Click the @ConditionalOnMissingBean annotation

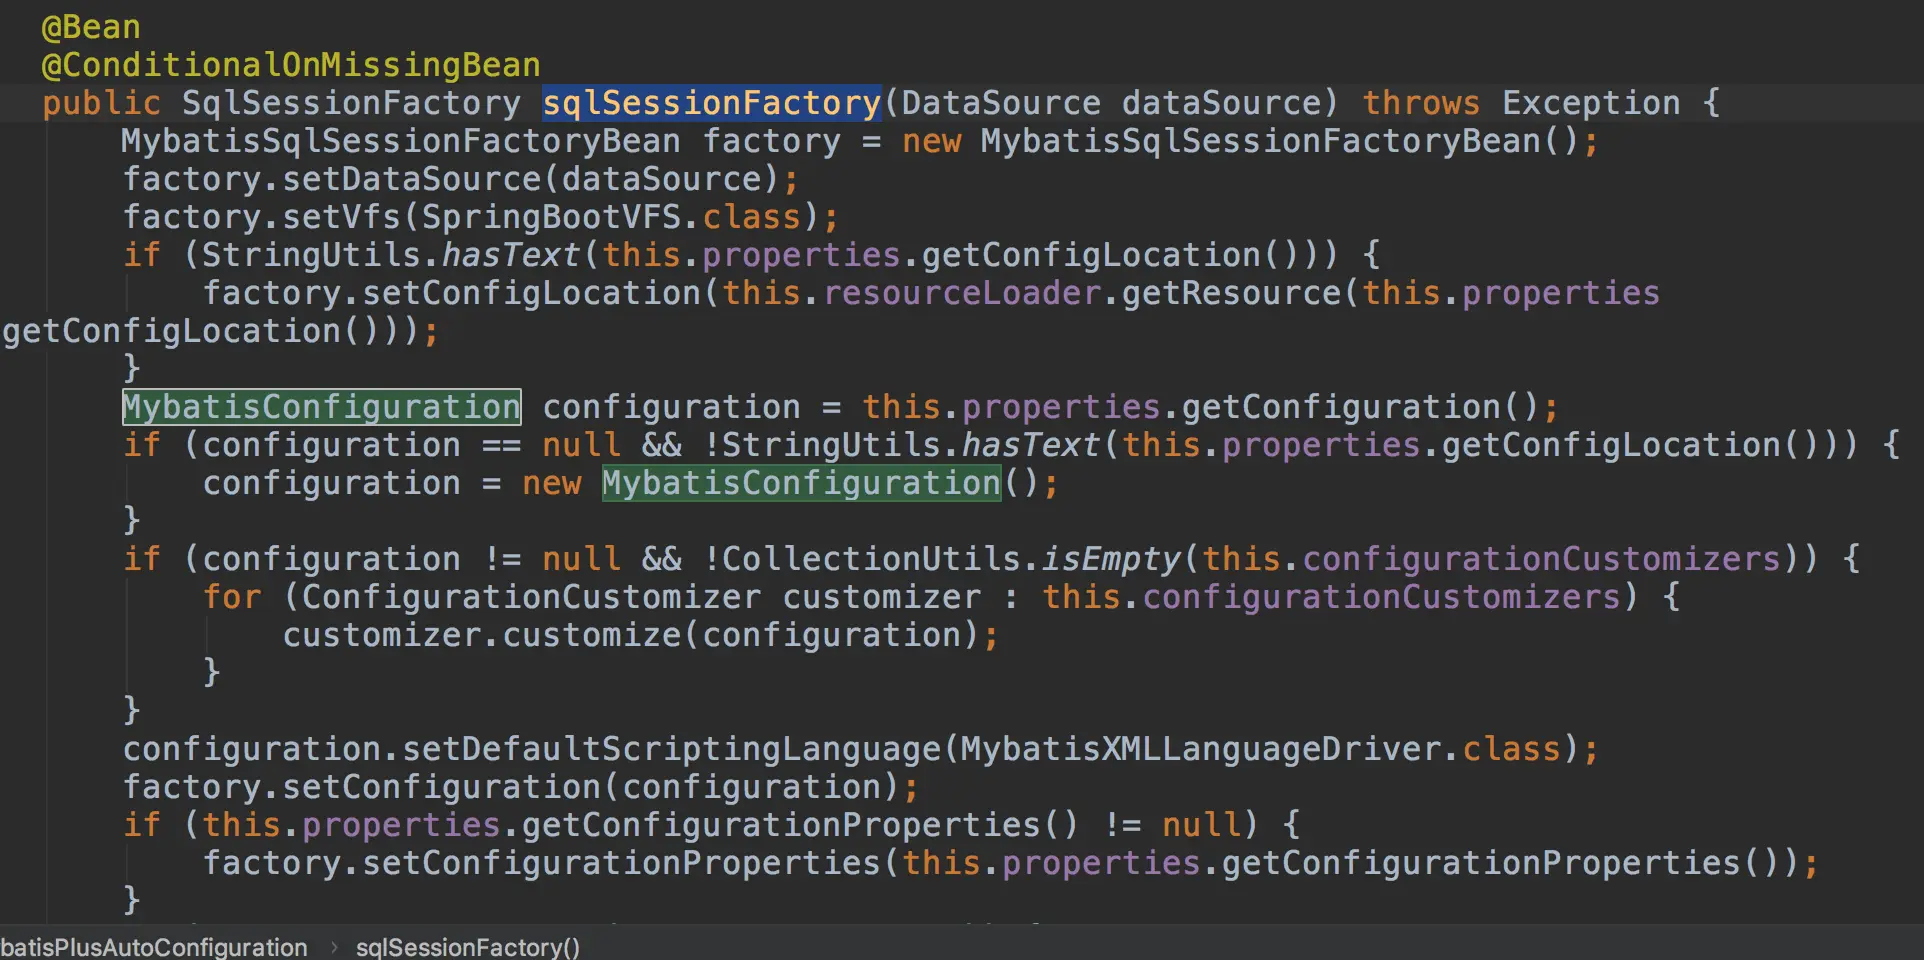(x=291, y=65)
